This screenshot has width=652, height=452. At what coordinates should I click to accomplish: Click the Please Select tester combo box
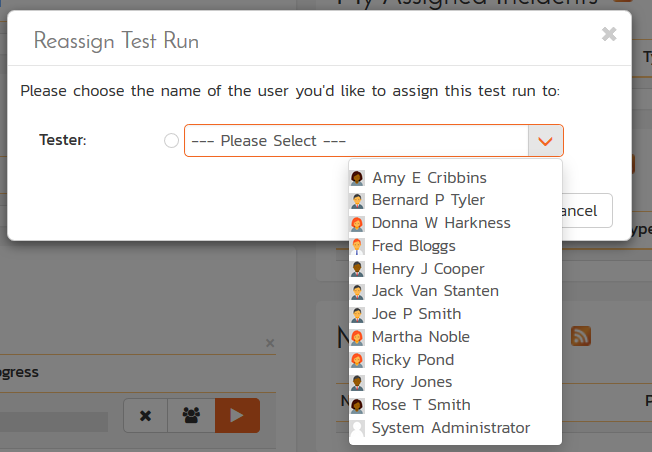click(x=356, y=141)
